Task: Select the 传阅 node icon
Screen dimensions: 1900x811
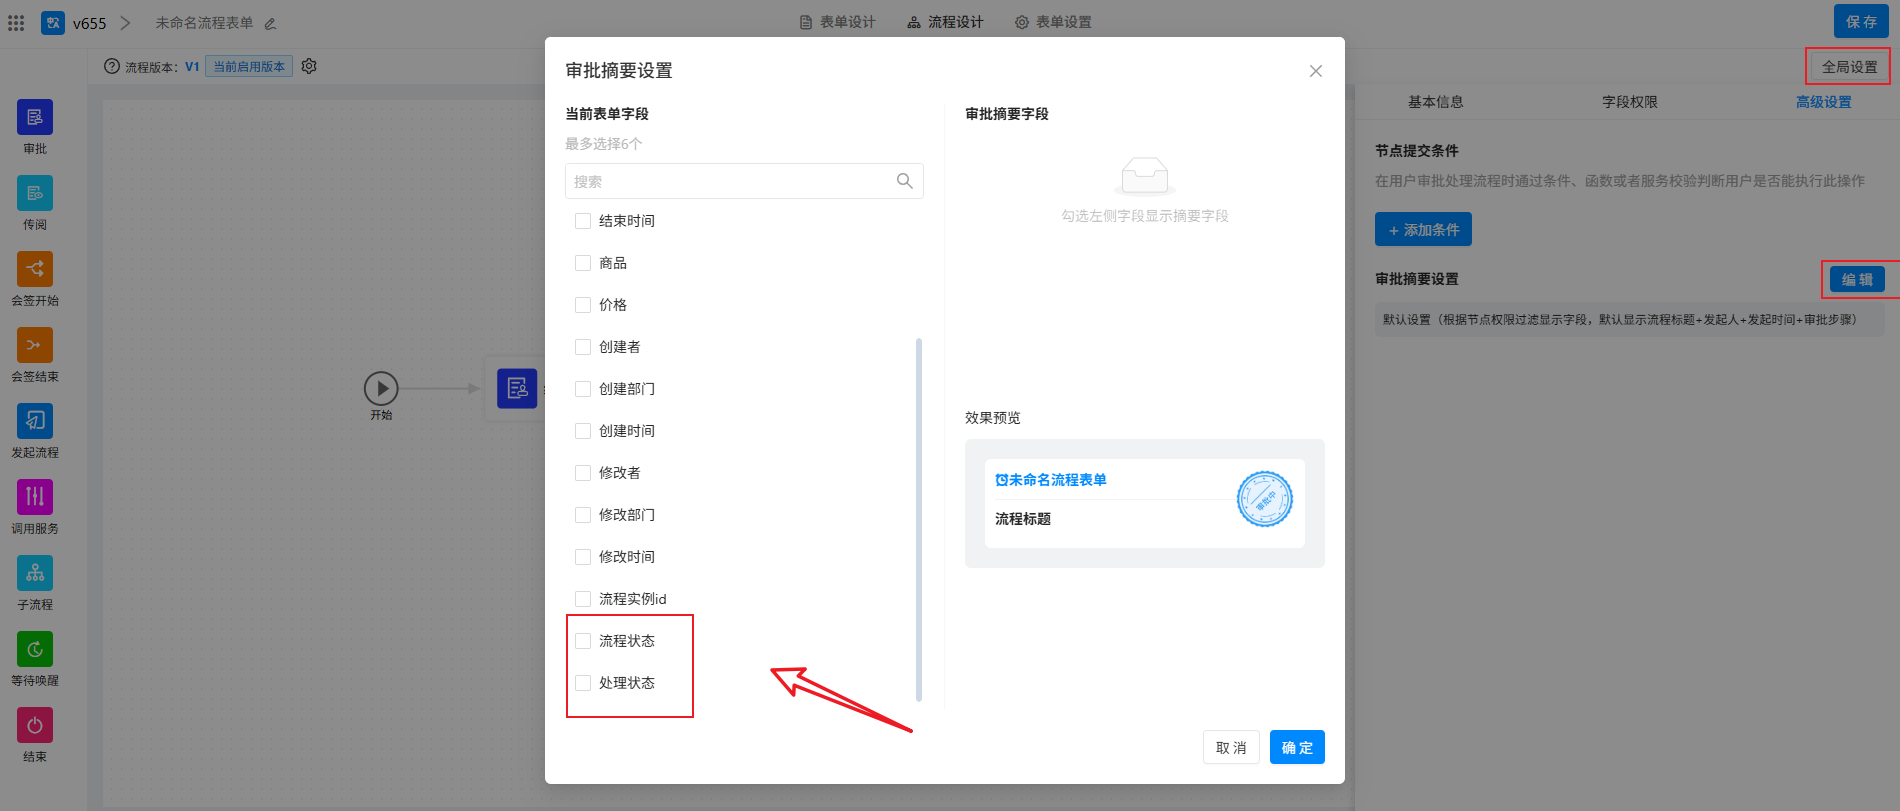Action: point(35,193)
